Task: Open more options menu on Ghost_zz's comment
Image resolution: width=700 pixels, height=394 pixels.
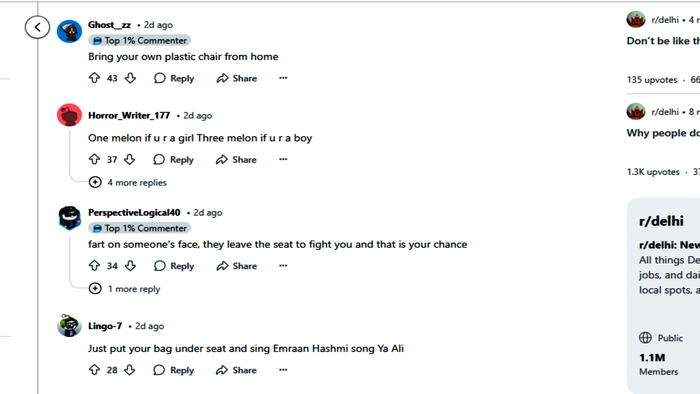Action: point(283,78)
